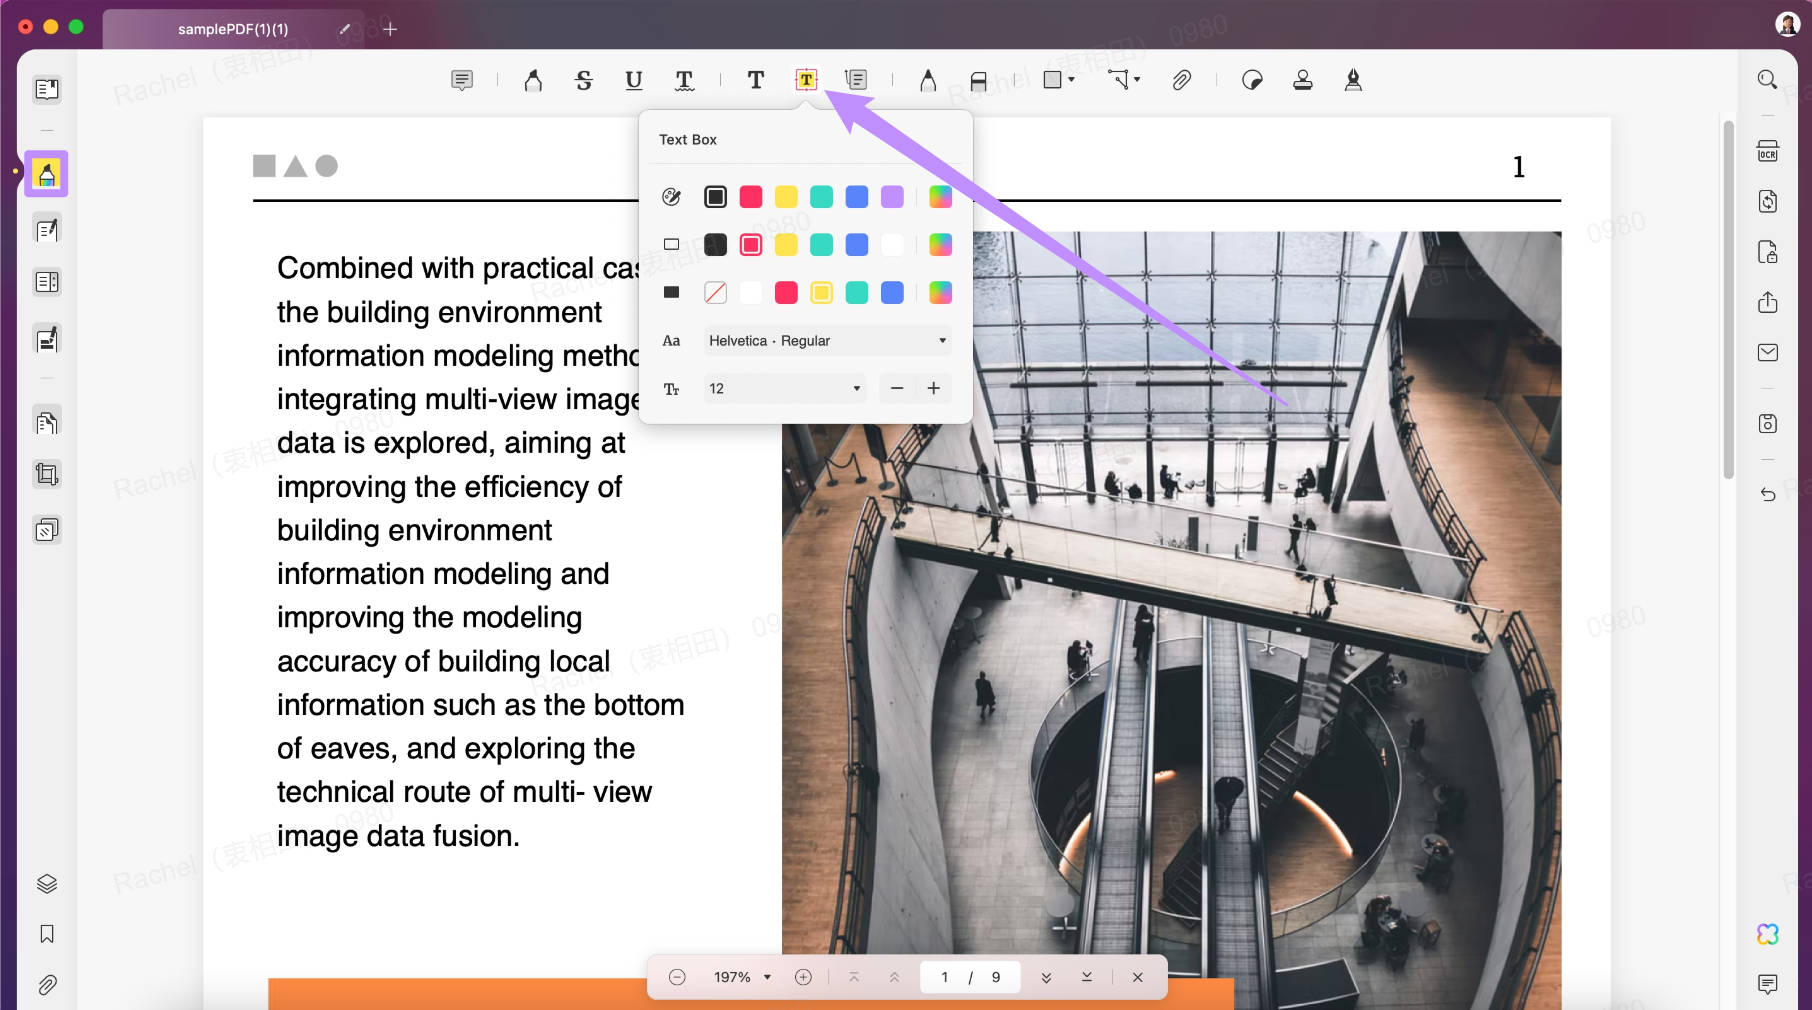Open Reader mode in left sidebar

pos(47,89)
